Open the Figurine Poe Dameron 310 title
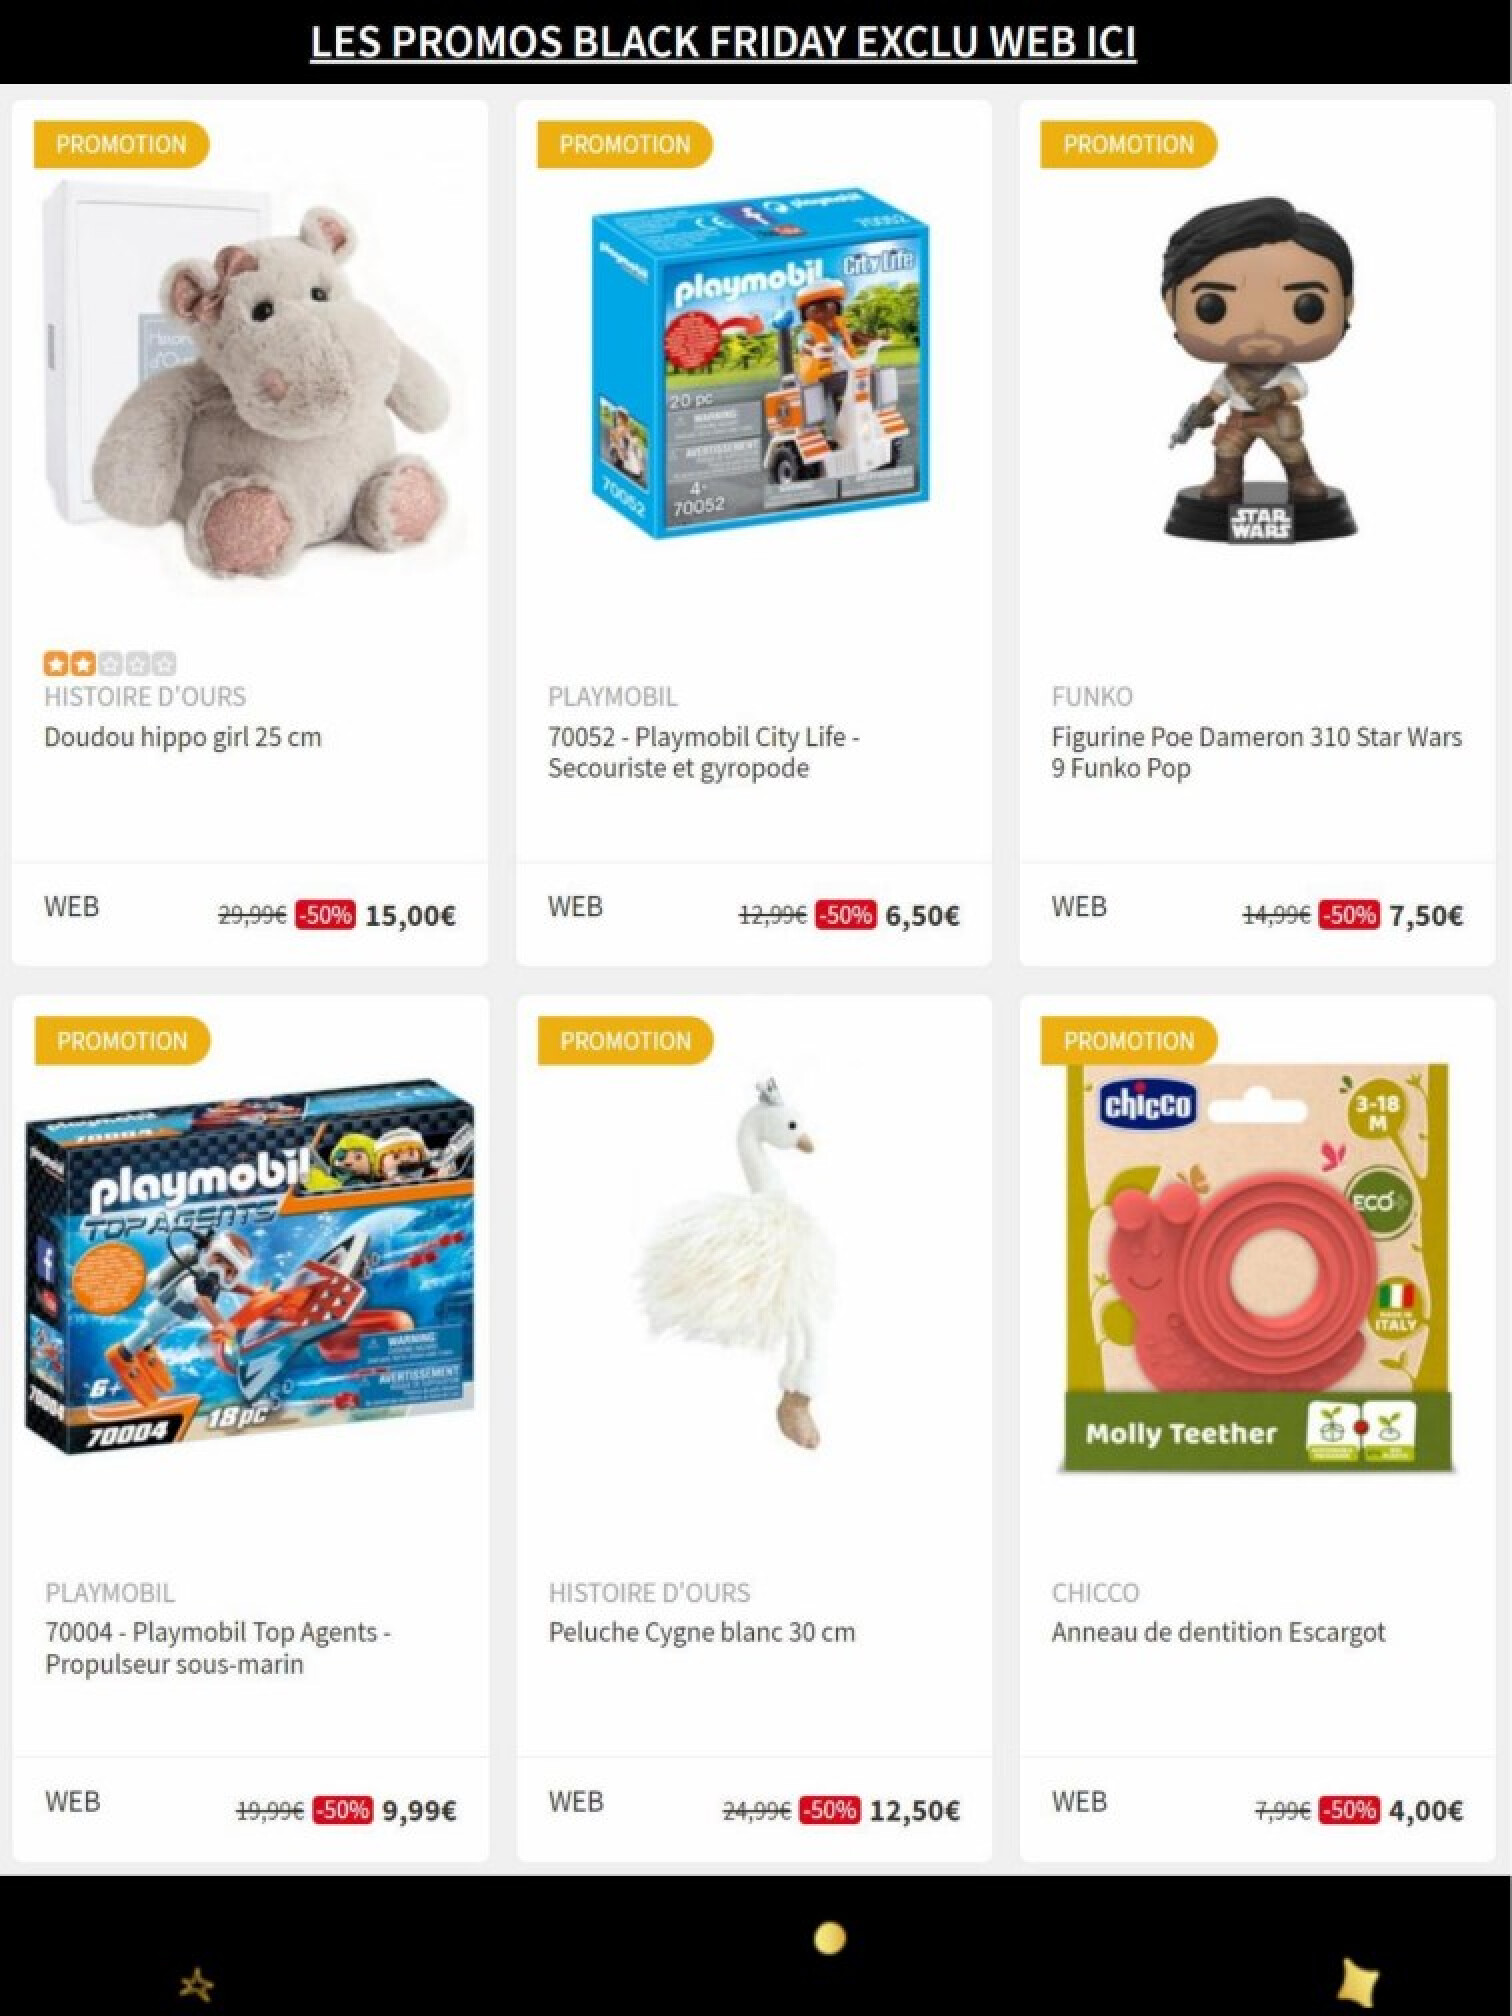The image size is (1512, 2016). click(x=1256, y=753)
